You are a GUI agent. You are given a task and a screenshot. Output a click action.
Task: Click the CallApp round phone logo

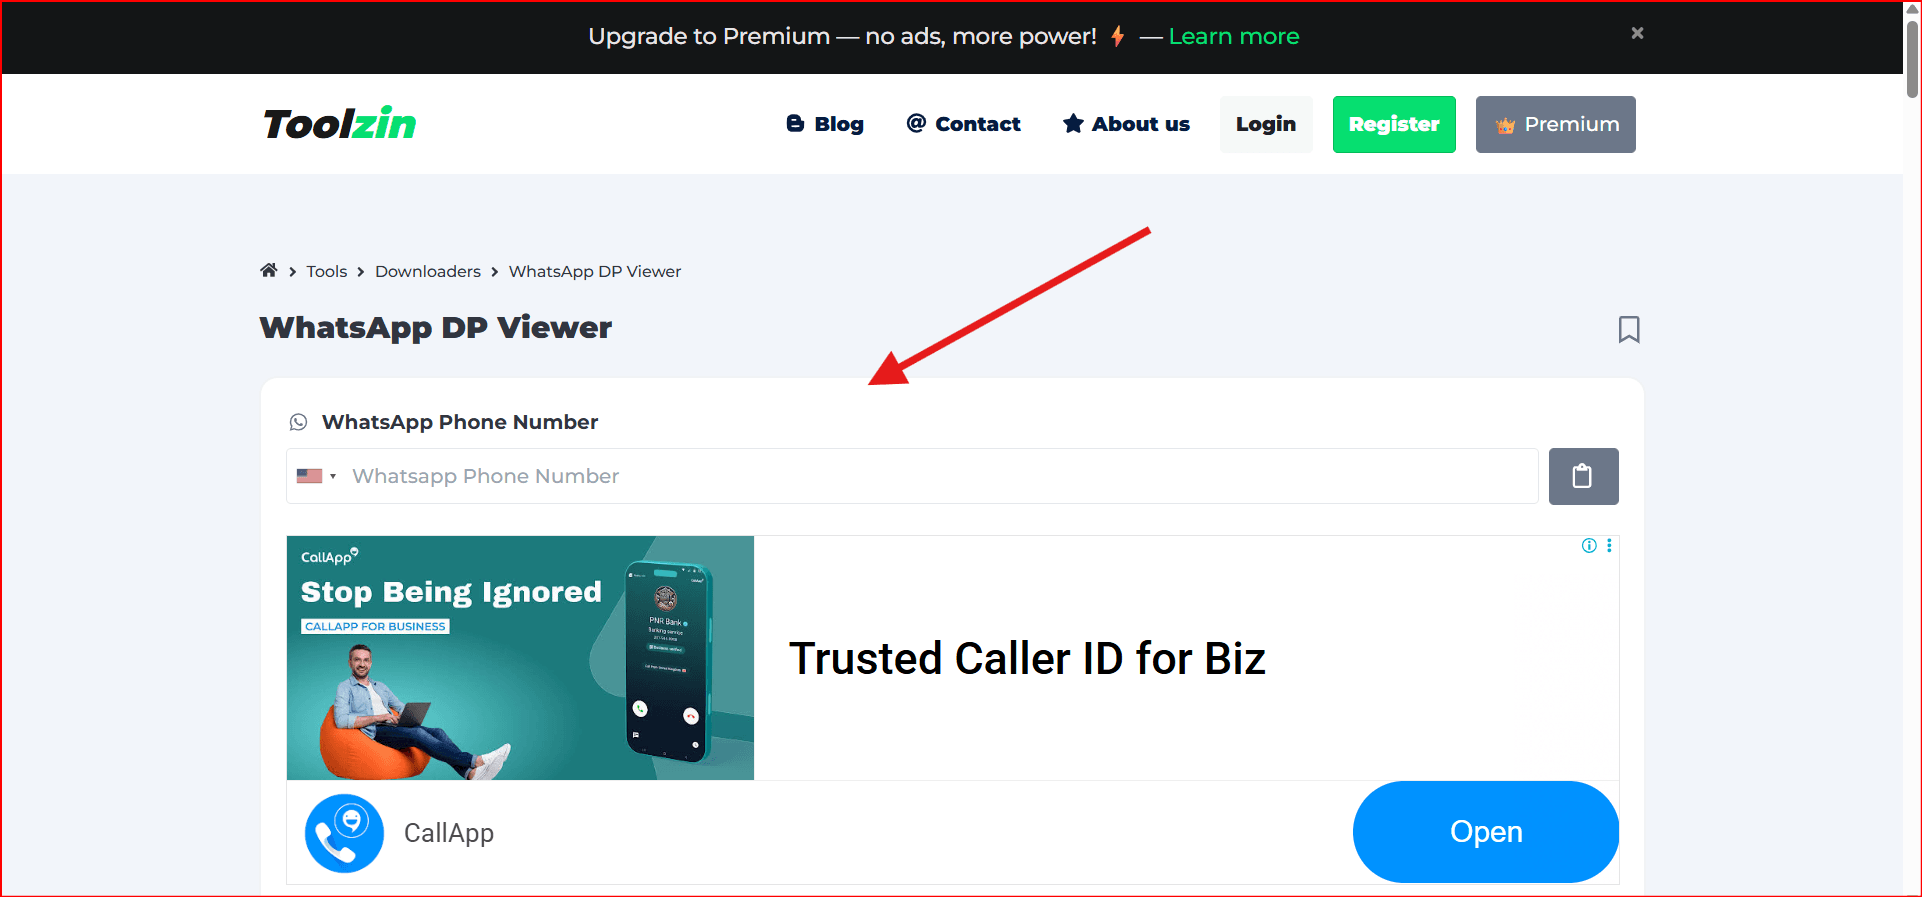pyautogui.click(x=344, y=833)
